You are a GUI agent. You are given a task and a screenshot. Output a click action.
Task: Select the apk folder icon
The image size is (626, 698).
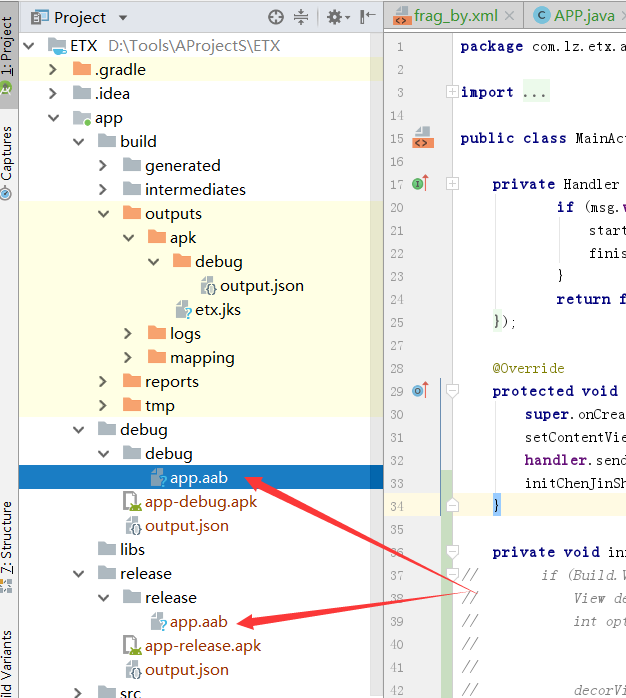coord(157,237)
